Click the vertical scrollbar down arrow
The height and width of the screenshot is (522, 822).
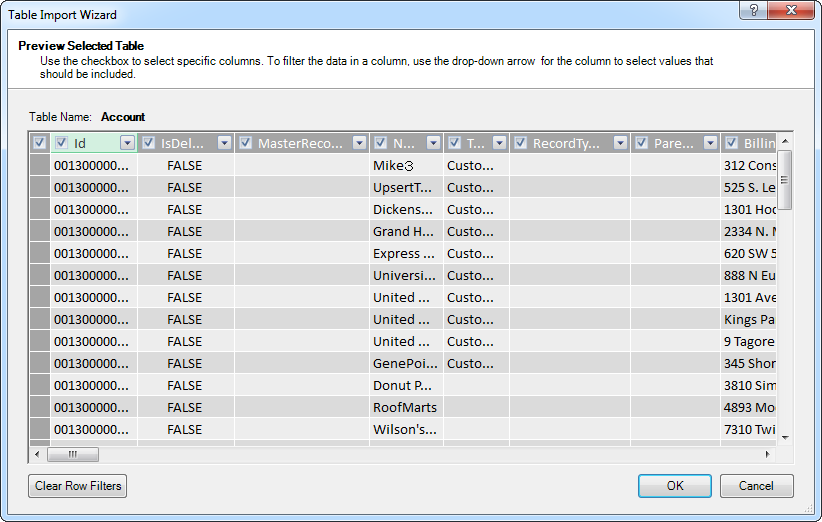pos(785,437)
